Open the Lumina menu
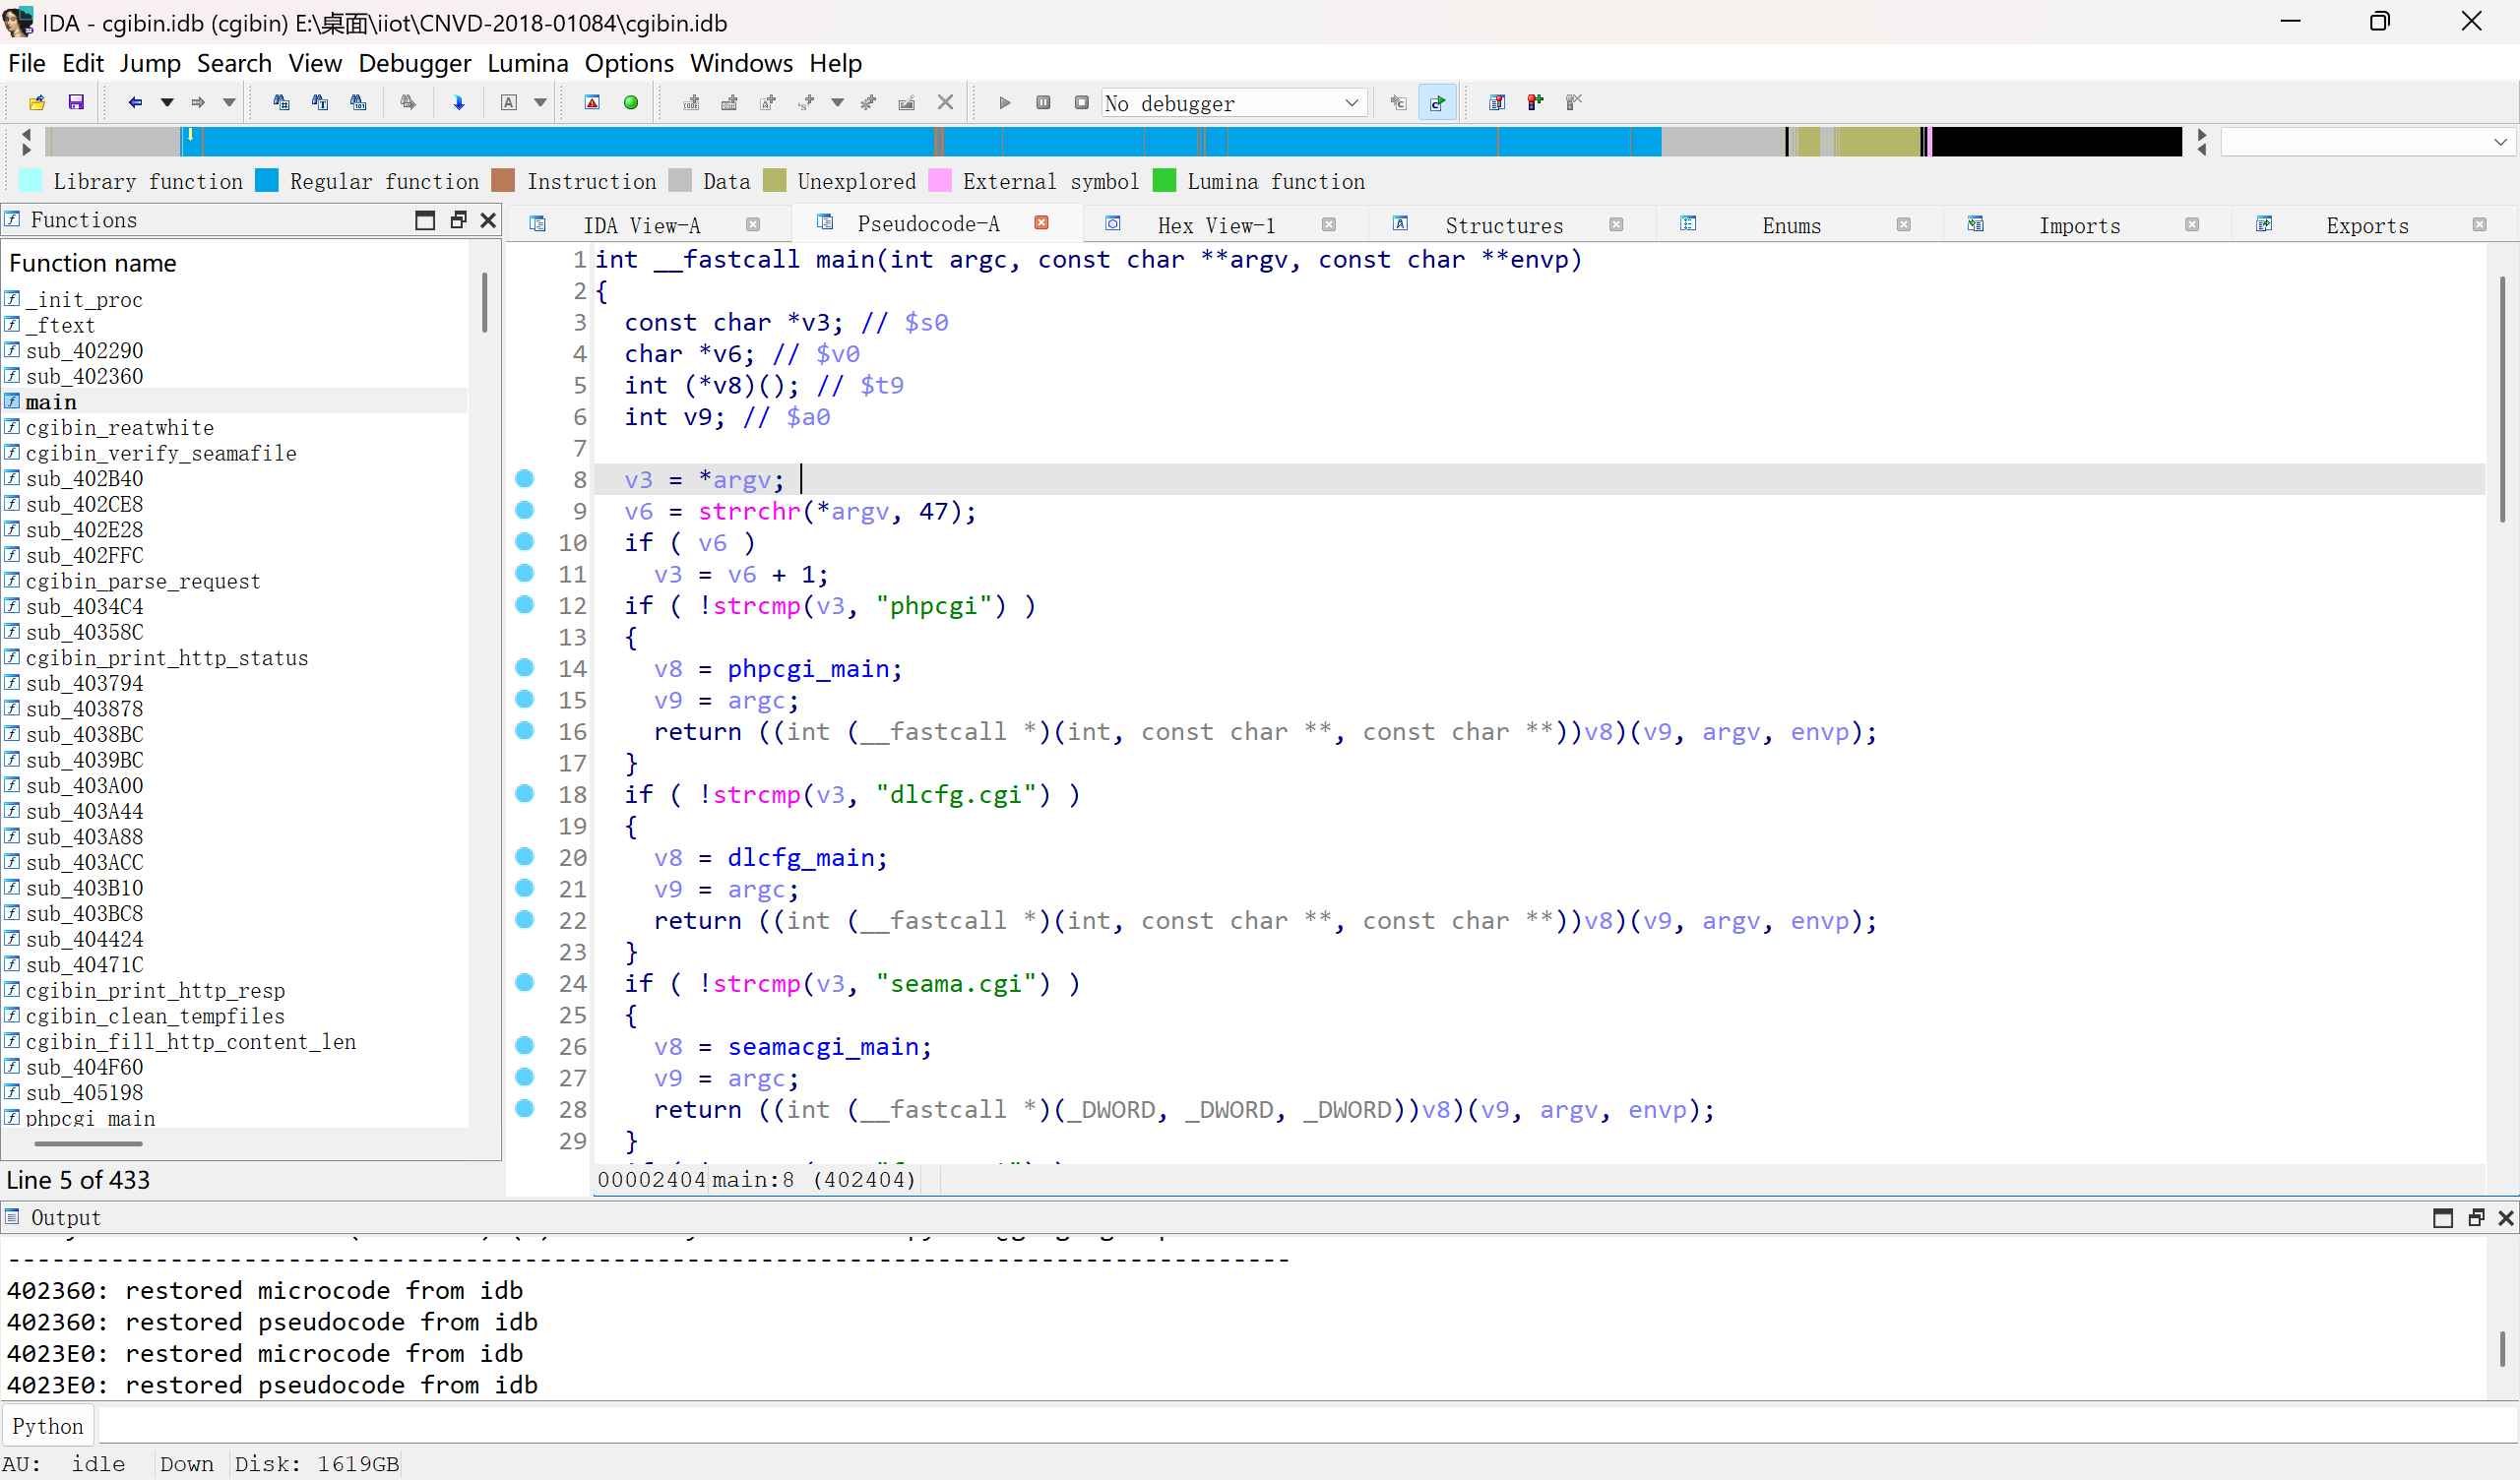The image size is (2520, 1480). (527, 63)
